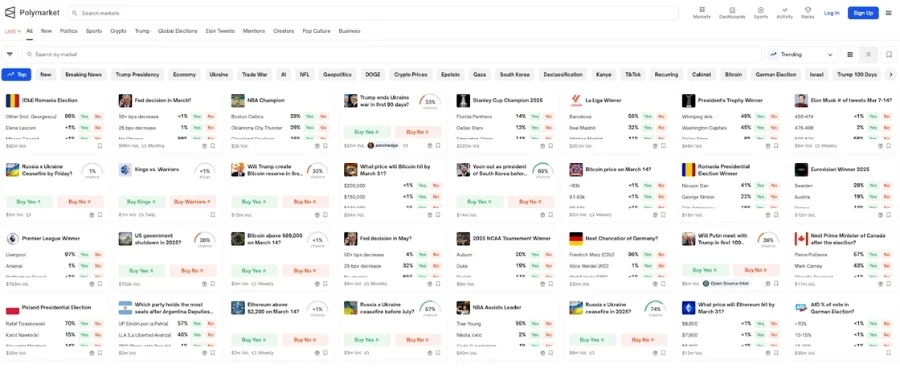Open the Politics tab
This screenshot has height=370, width=900.
point(69,31)
